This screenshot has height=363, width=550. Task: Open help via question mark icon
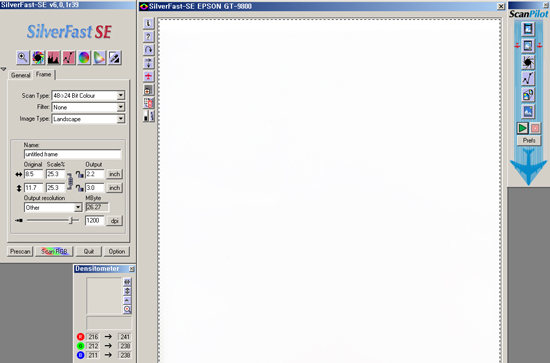148,36
